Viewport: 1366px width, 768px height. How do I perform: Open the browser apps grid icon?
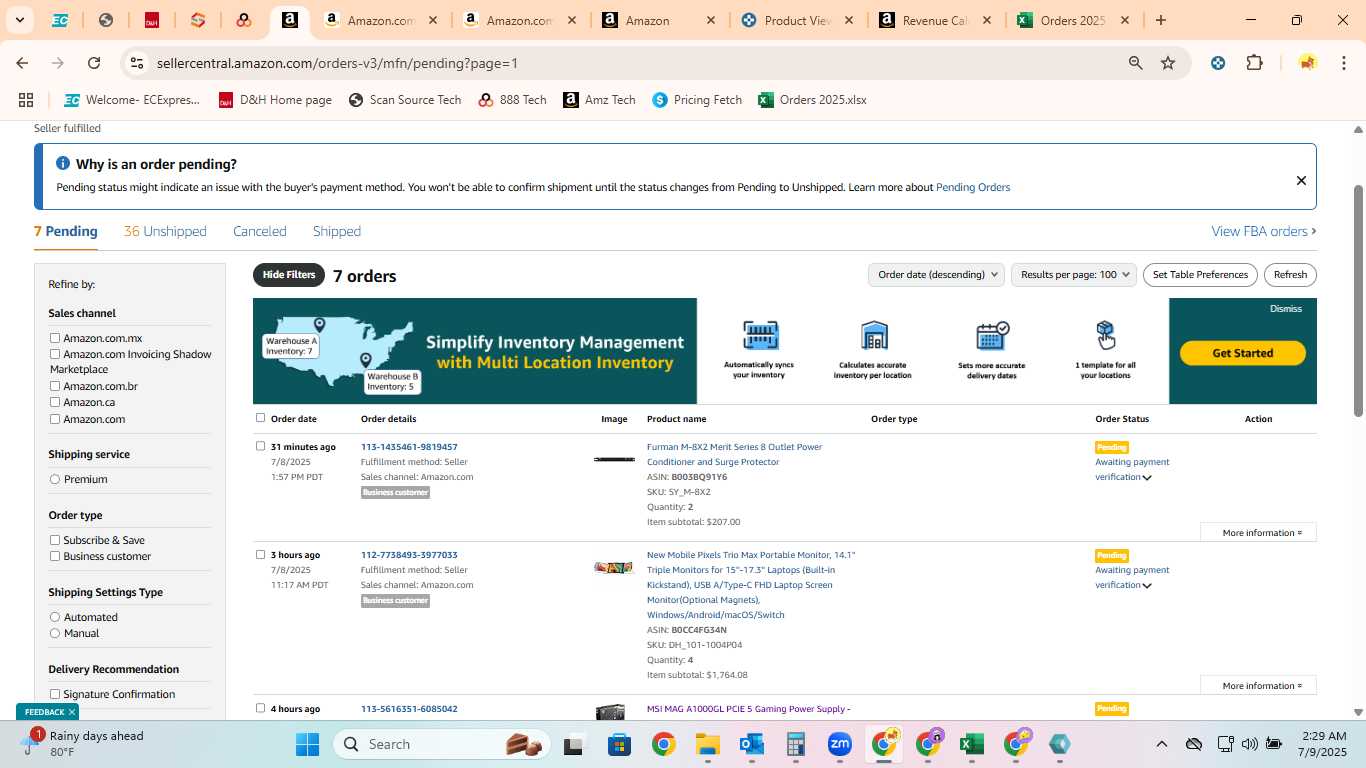[26, 100]
